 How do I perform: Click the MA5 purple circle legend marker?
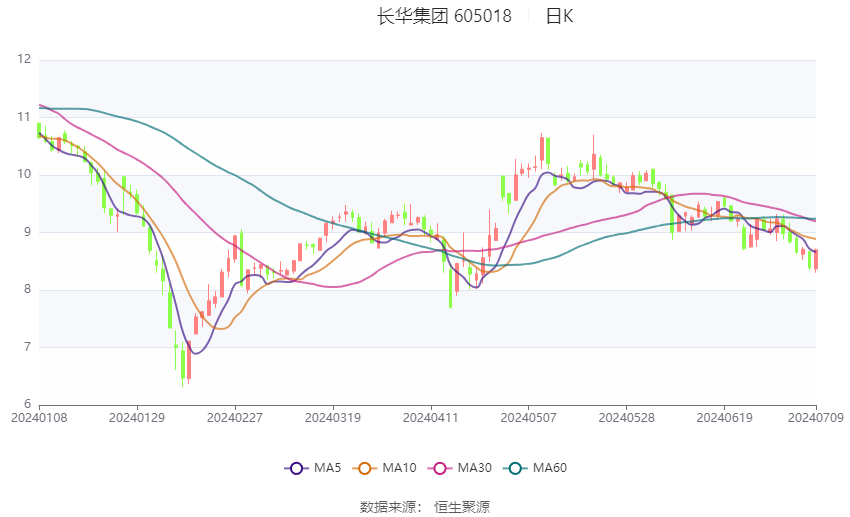[x=295, y=467]
